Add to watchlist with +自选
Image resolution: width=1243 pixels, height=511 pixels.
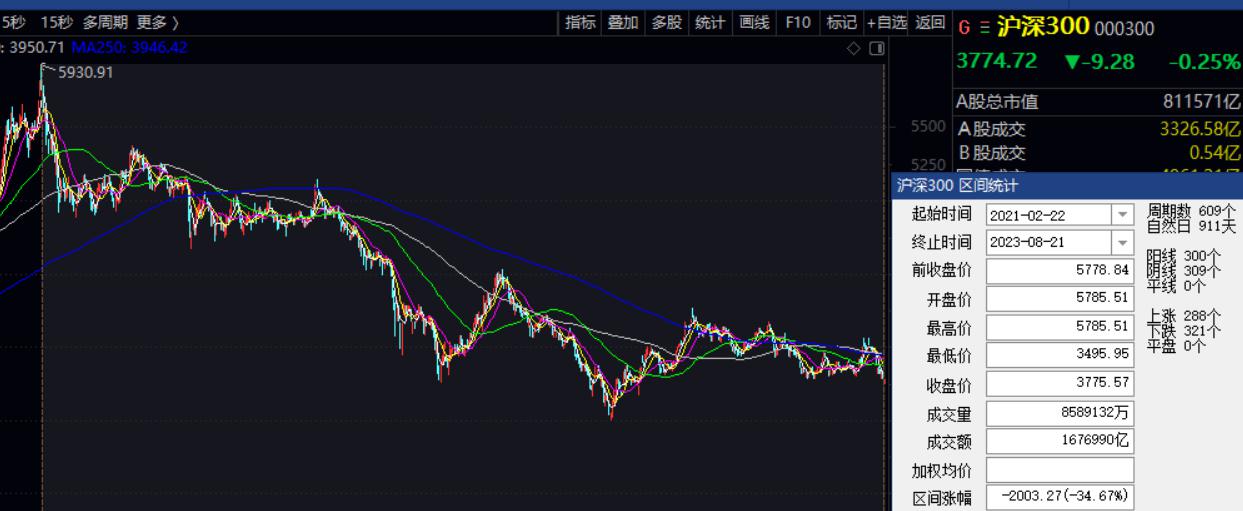[x=887, y=22]
